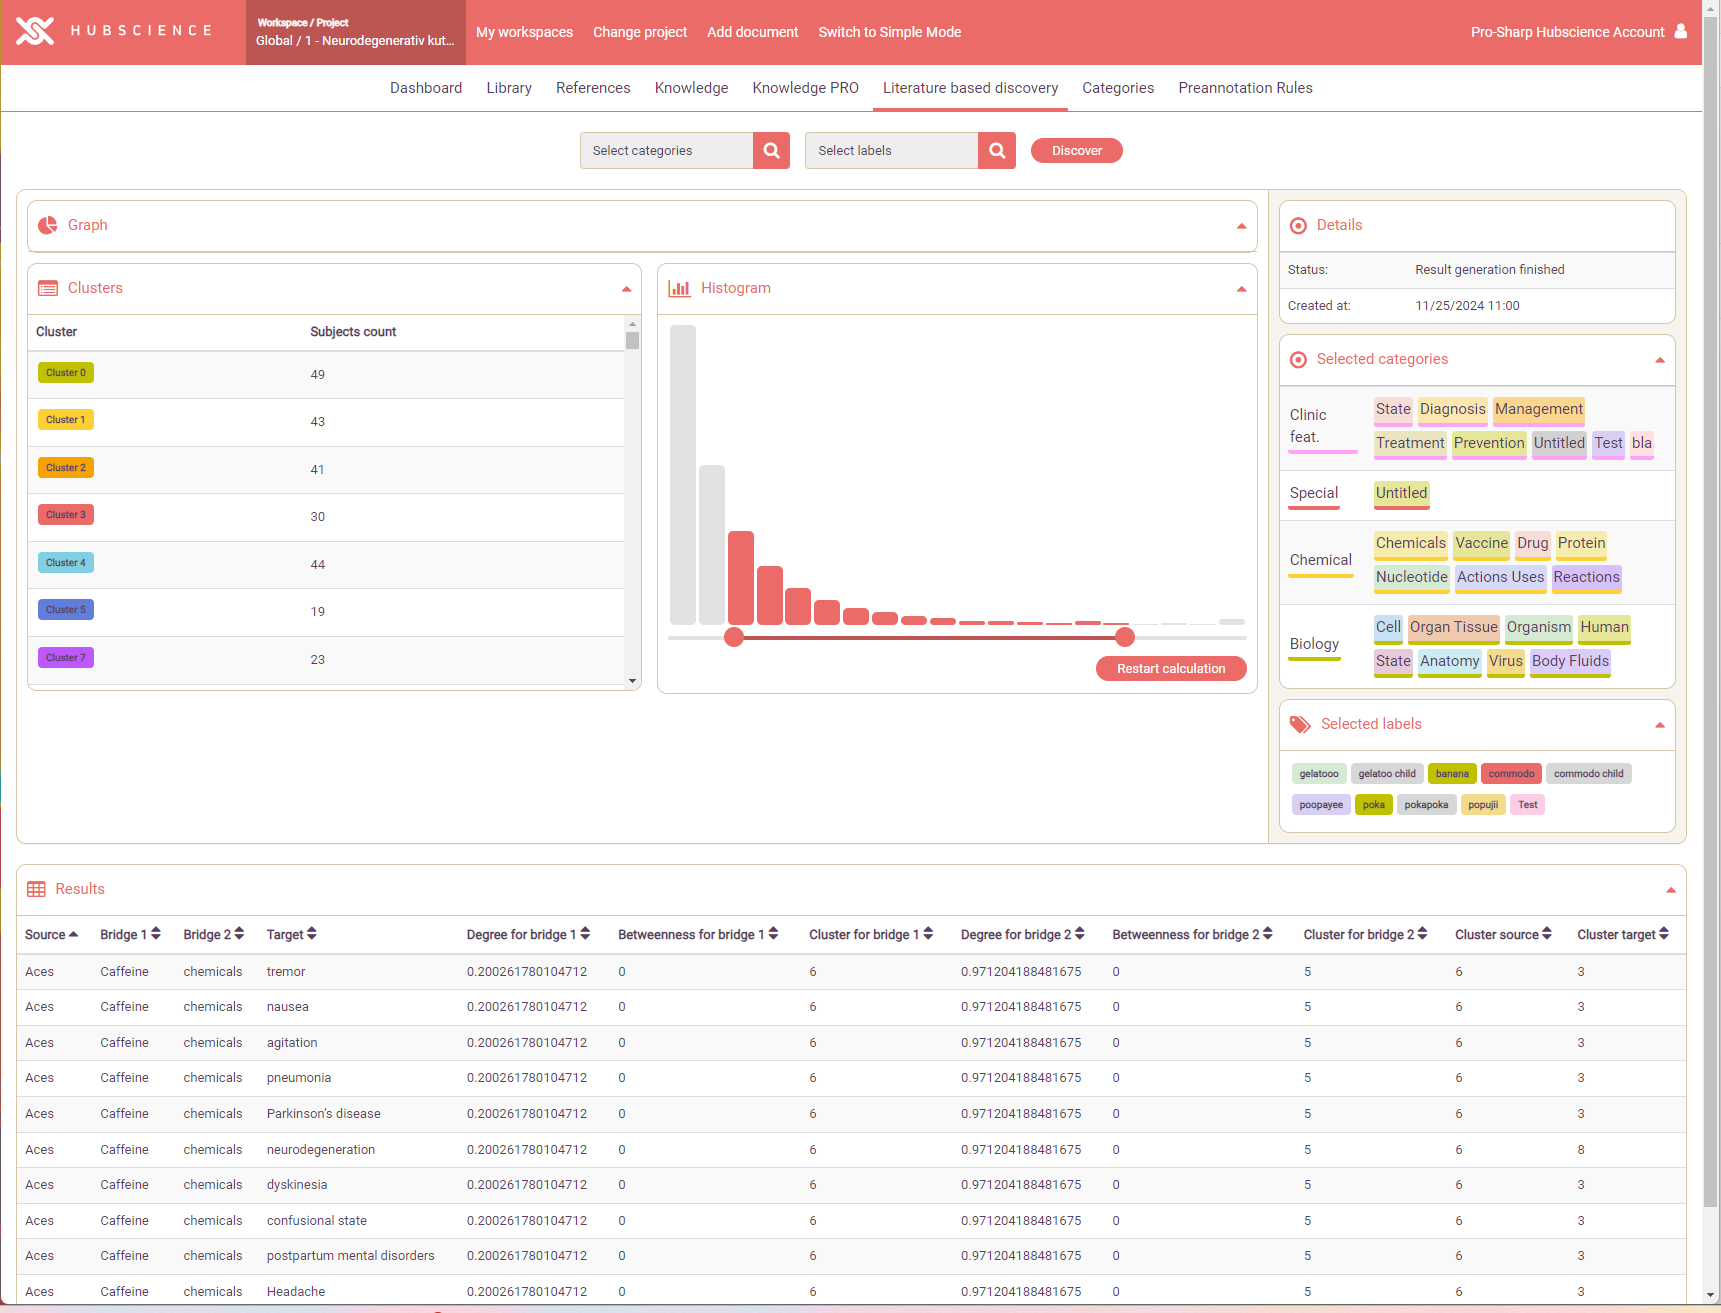Screen dimensions: 1721x1313
Task: Click the Selected labels tag icon
Action: [x=1300, y=725]
